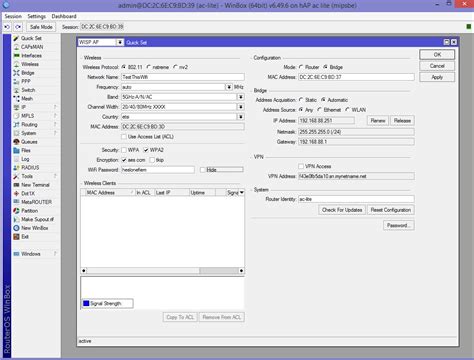
Task: Select 802.11 wireless protocol
Action: [x=124, y=67]
